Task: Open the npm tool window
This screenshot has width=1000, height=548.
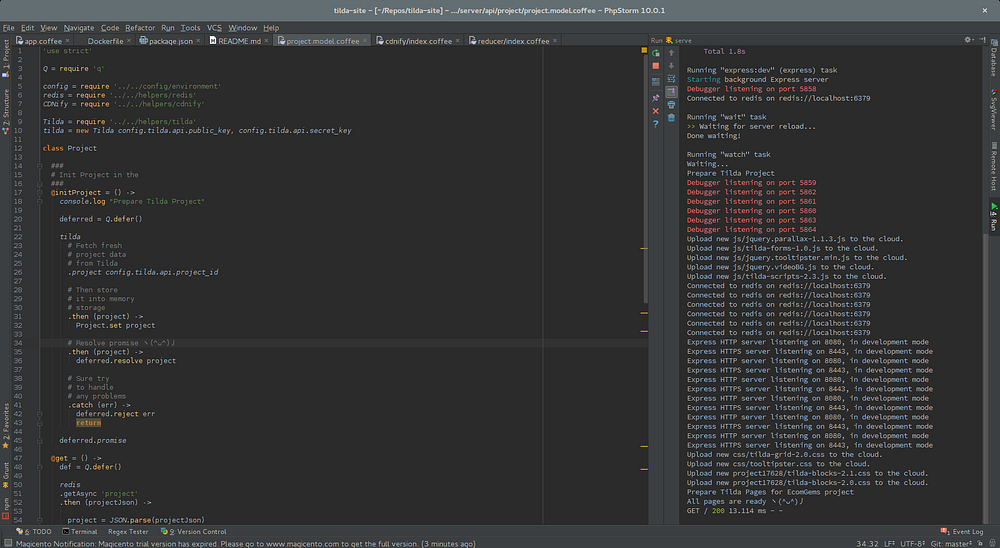Action: coord(6,508)
